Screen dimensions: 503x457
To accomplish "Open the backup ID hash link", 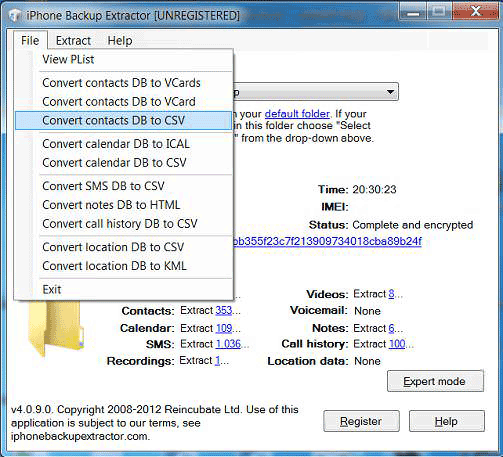I will pyautogui.click(x=327, y=241).
